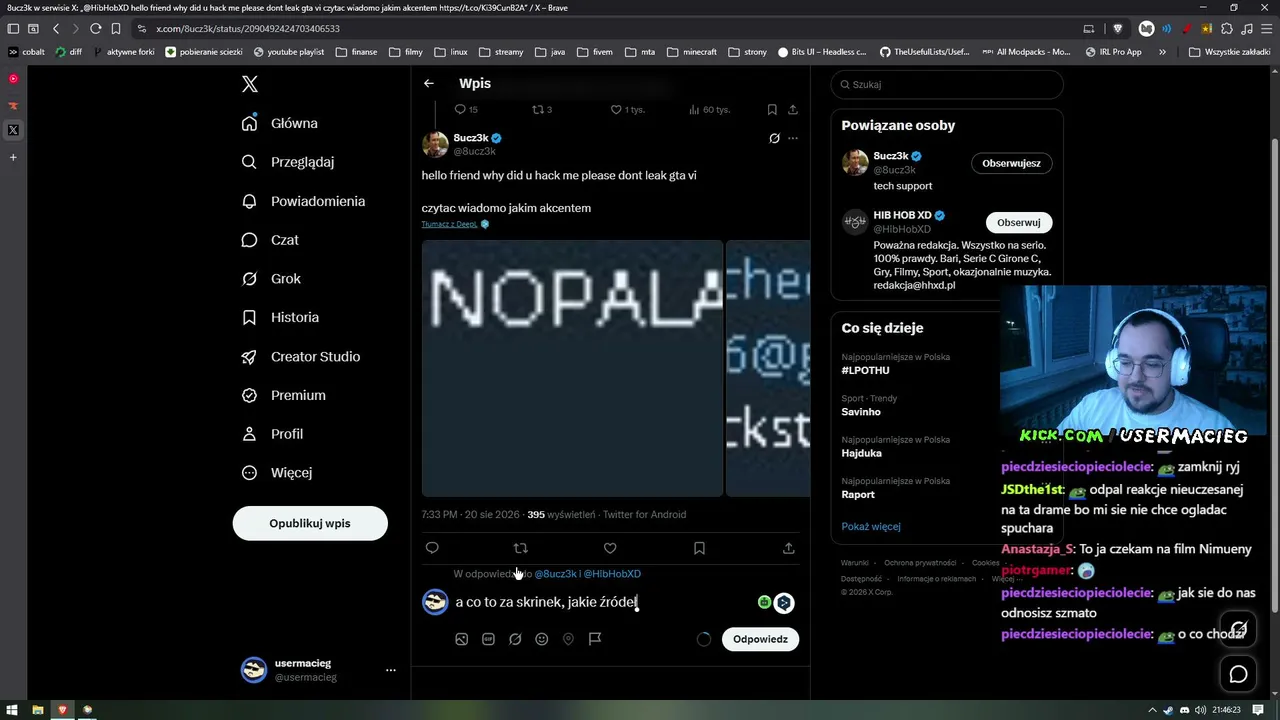Open the Raport trending topic
This screenshot has height=720, width=1280.
click(858, 494)
